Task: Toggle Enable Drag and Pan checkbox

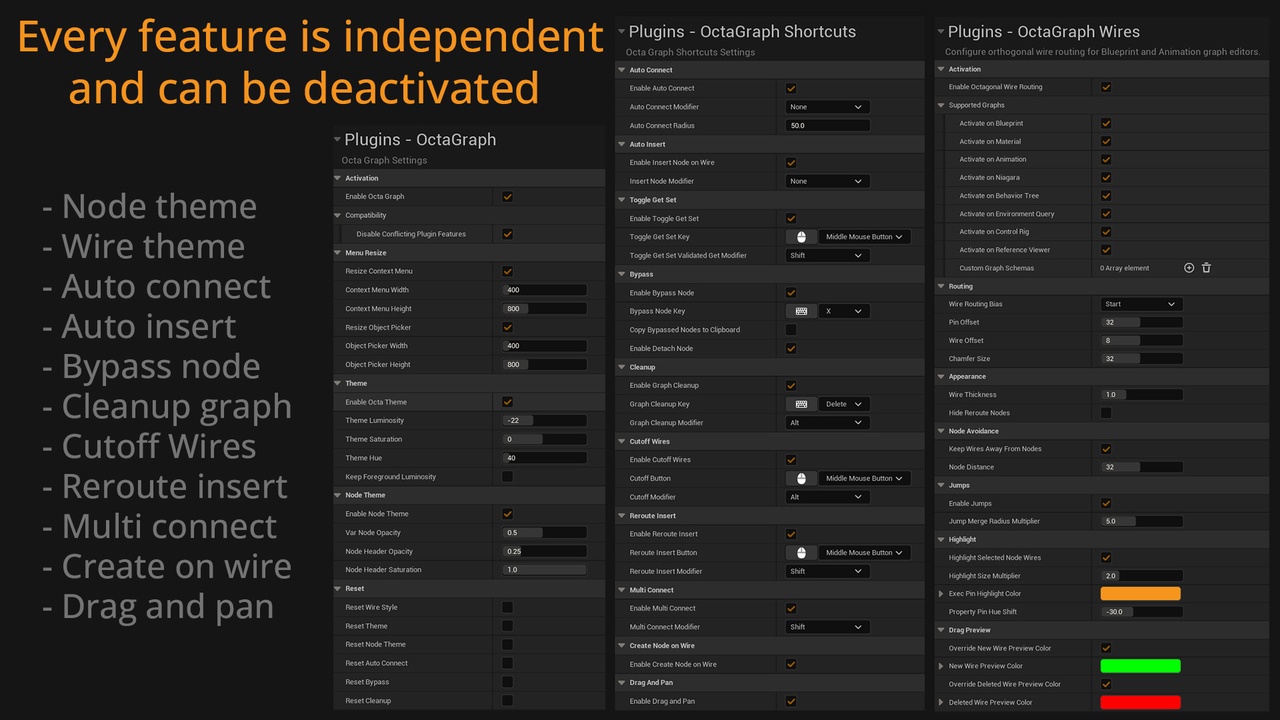Action: [x=791, y=701]
